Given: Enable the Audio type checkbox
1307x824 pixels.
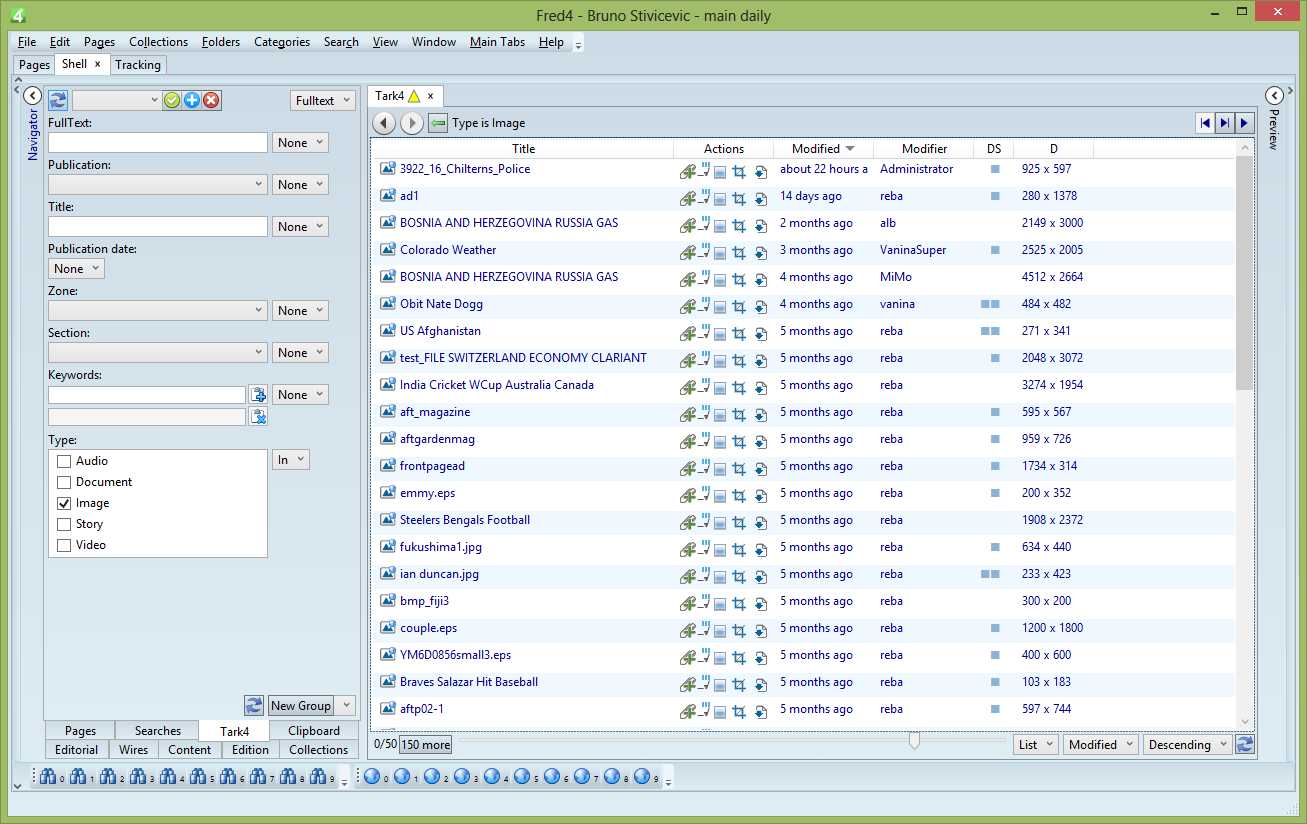Looking at the screenshot, I should point(64,461).
